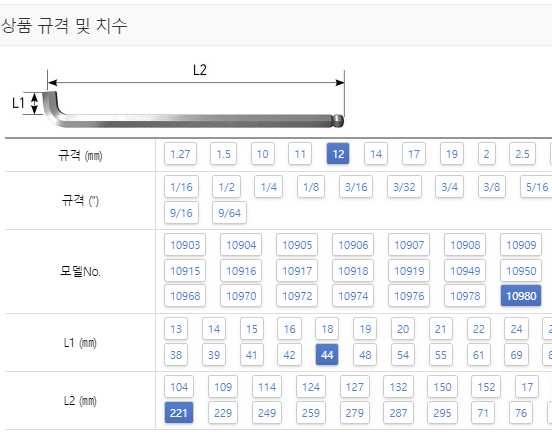Select the 1.27 mm size option
552x435 pixels.
(x=180, y=154)
